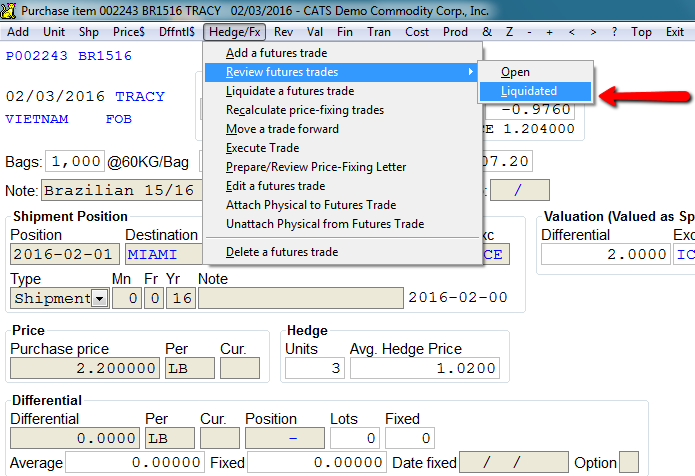695x476 pixels.
Task: Click the Price Per field LB
Action: point(190,368)
